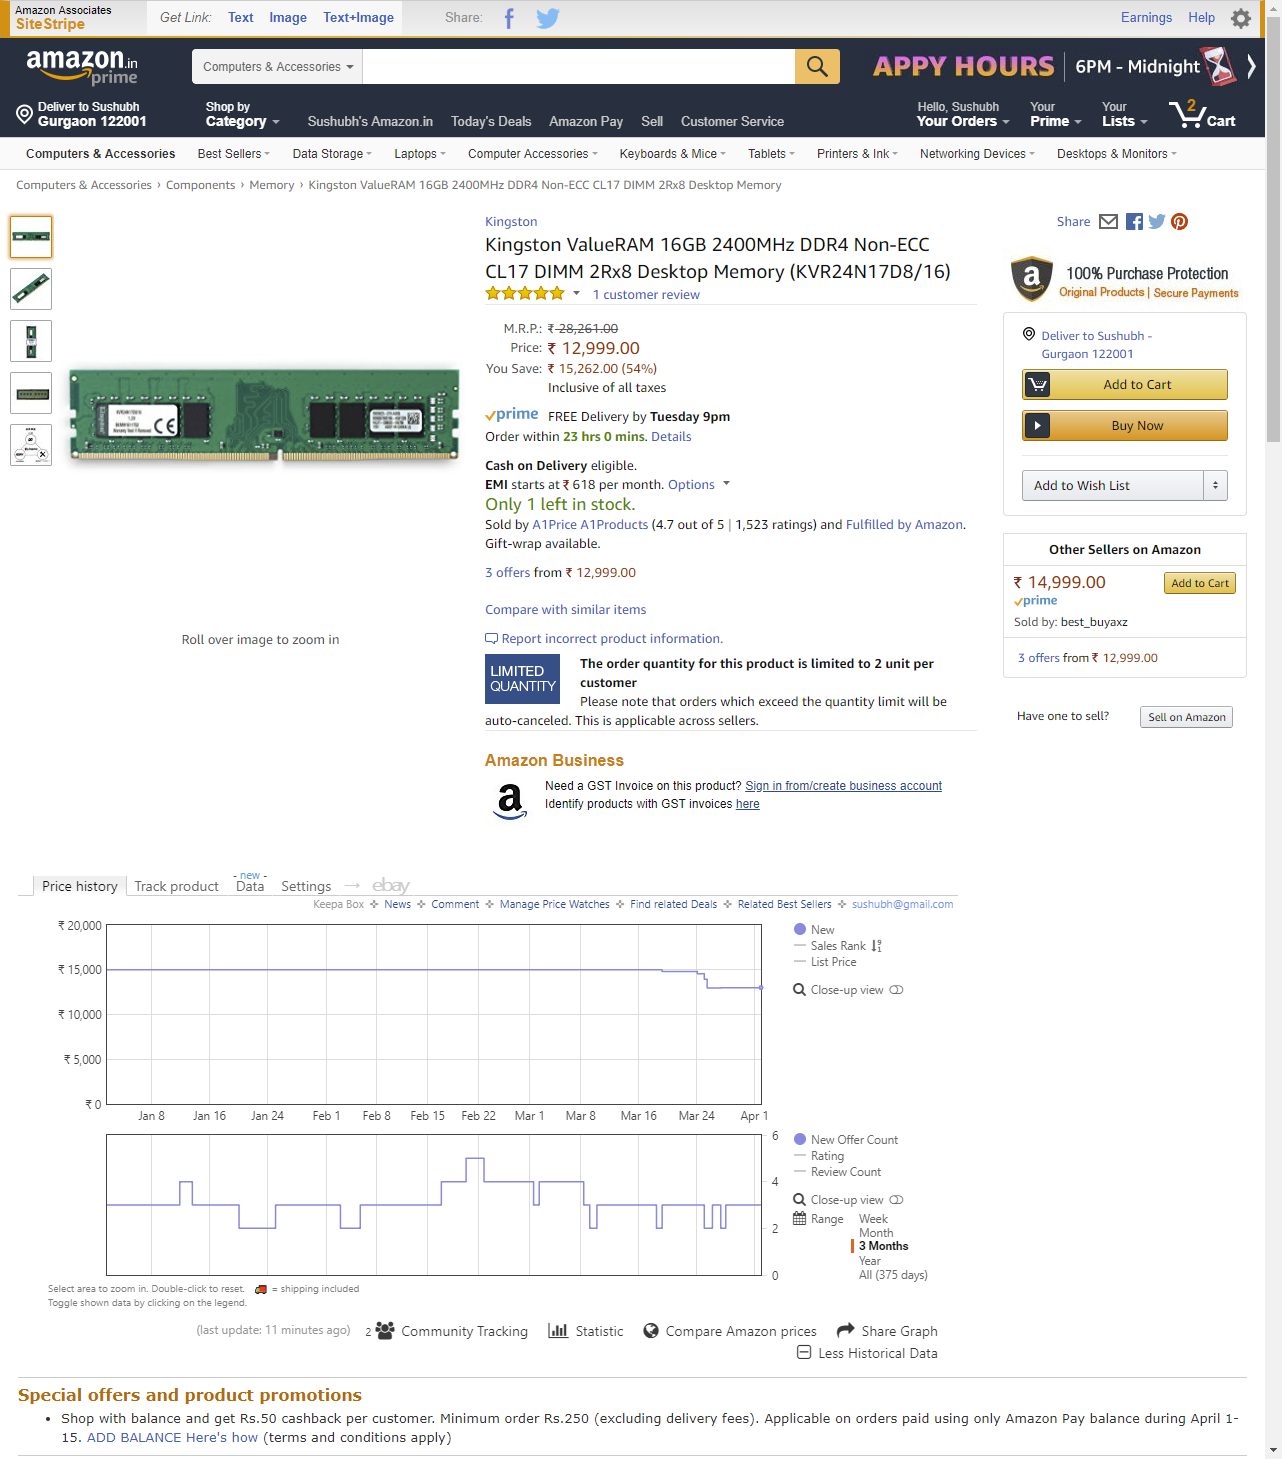
Task: Click Report incorrect product information link
Action: click(x=612, y=639)
